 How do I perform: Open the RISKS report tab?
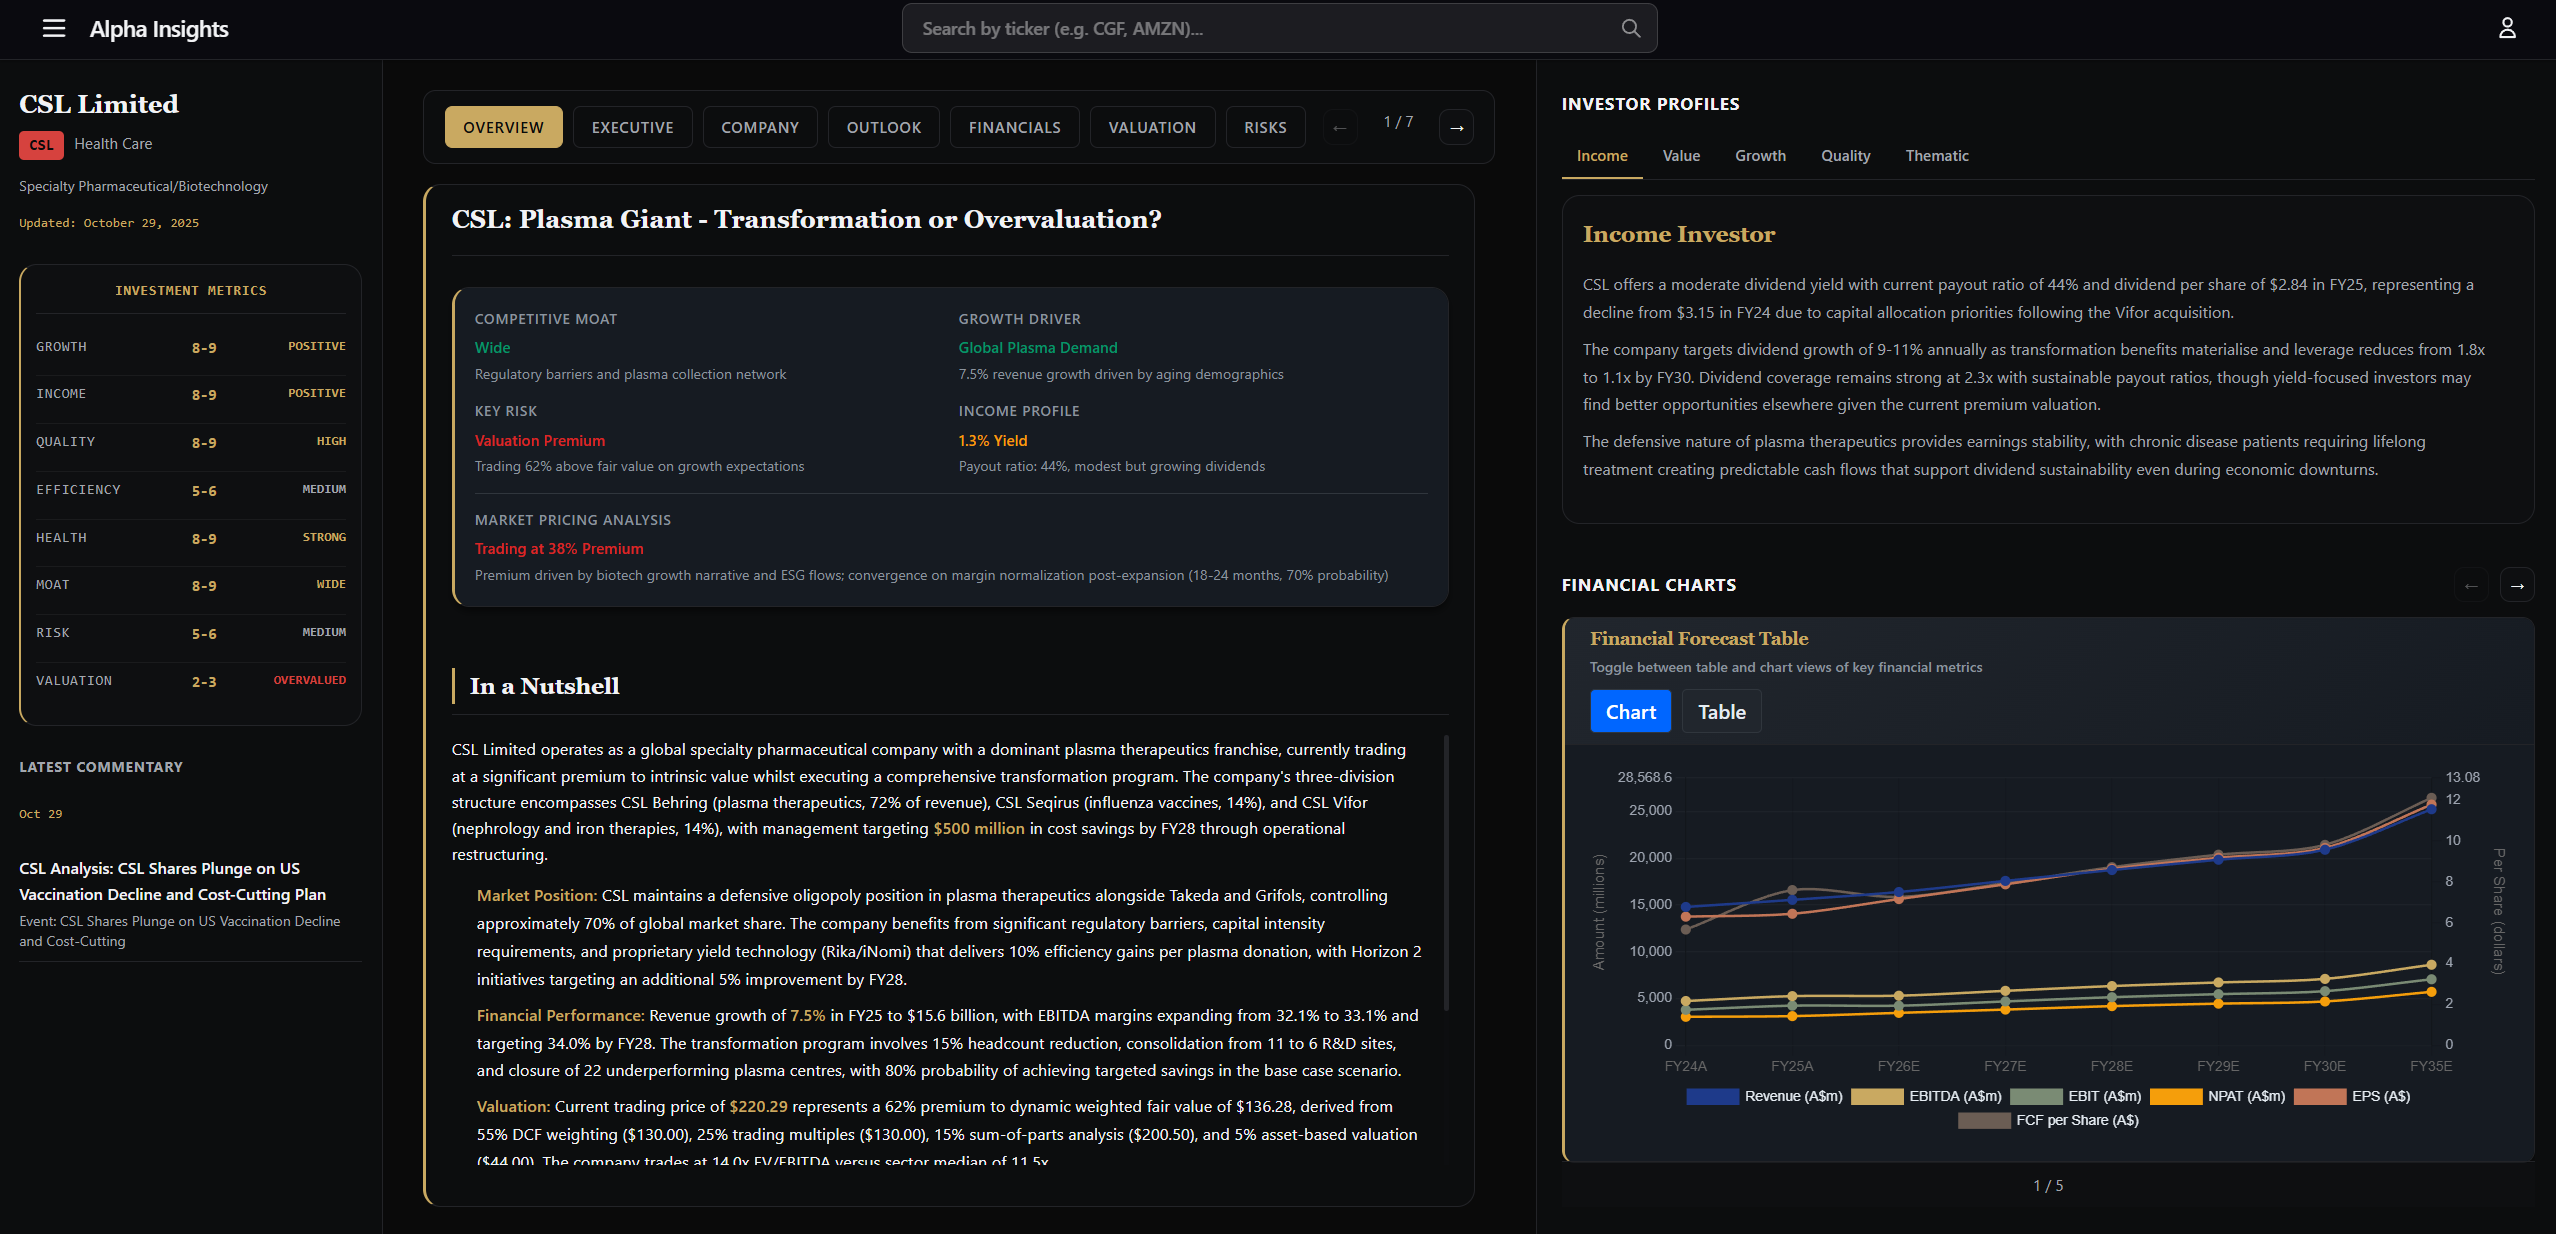coord(1265,127)
